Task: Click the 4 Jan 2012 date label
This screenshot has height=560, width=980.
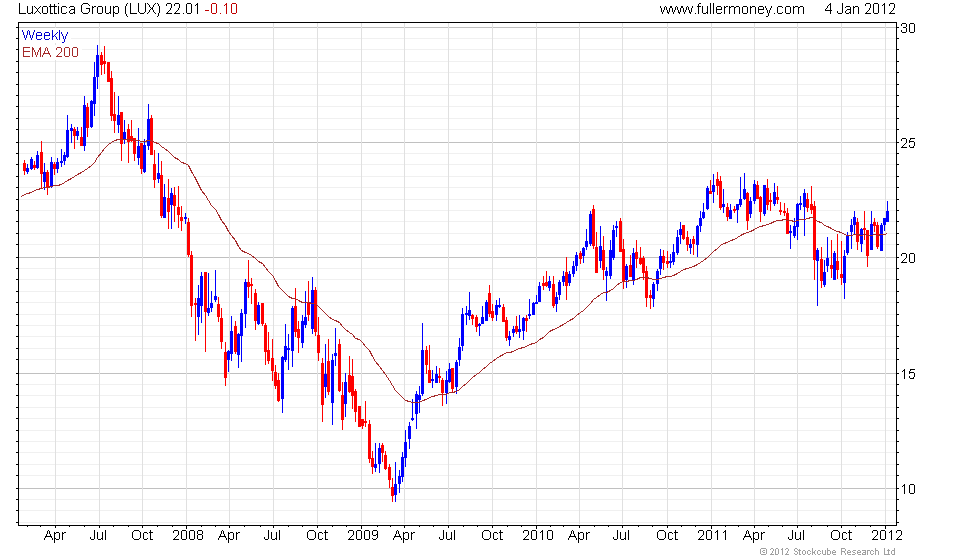Action: [859, 9]
